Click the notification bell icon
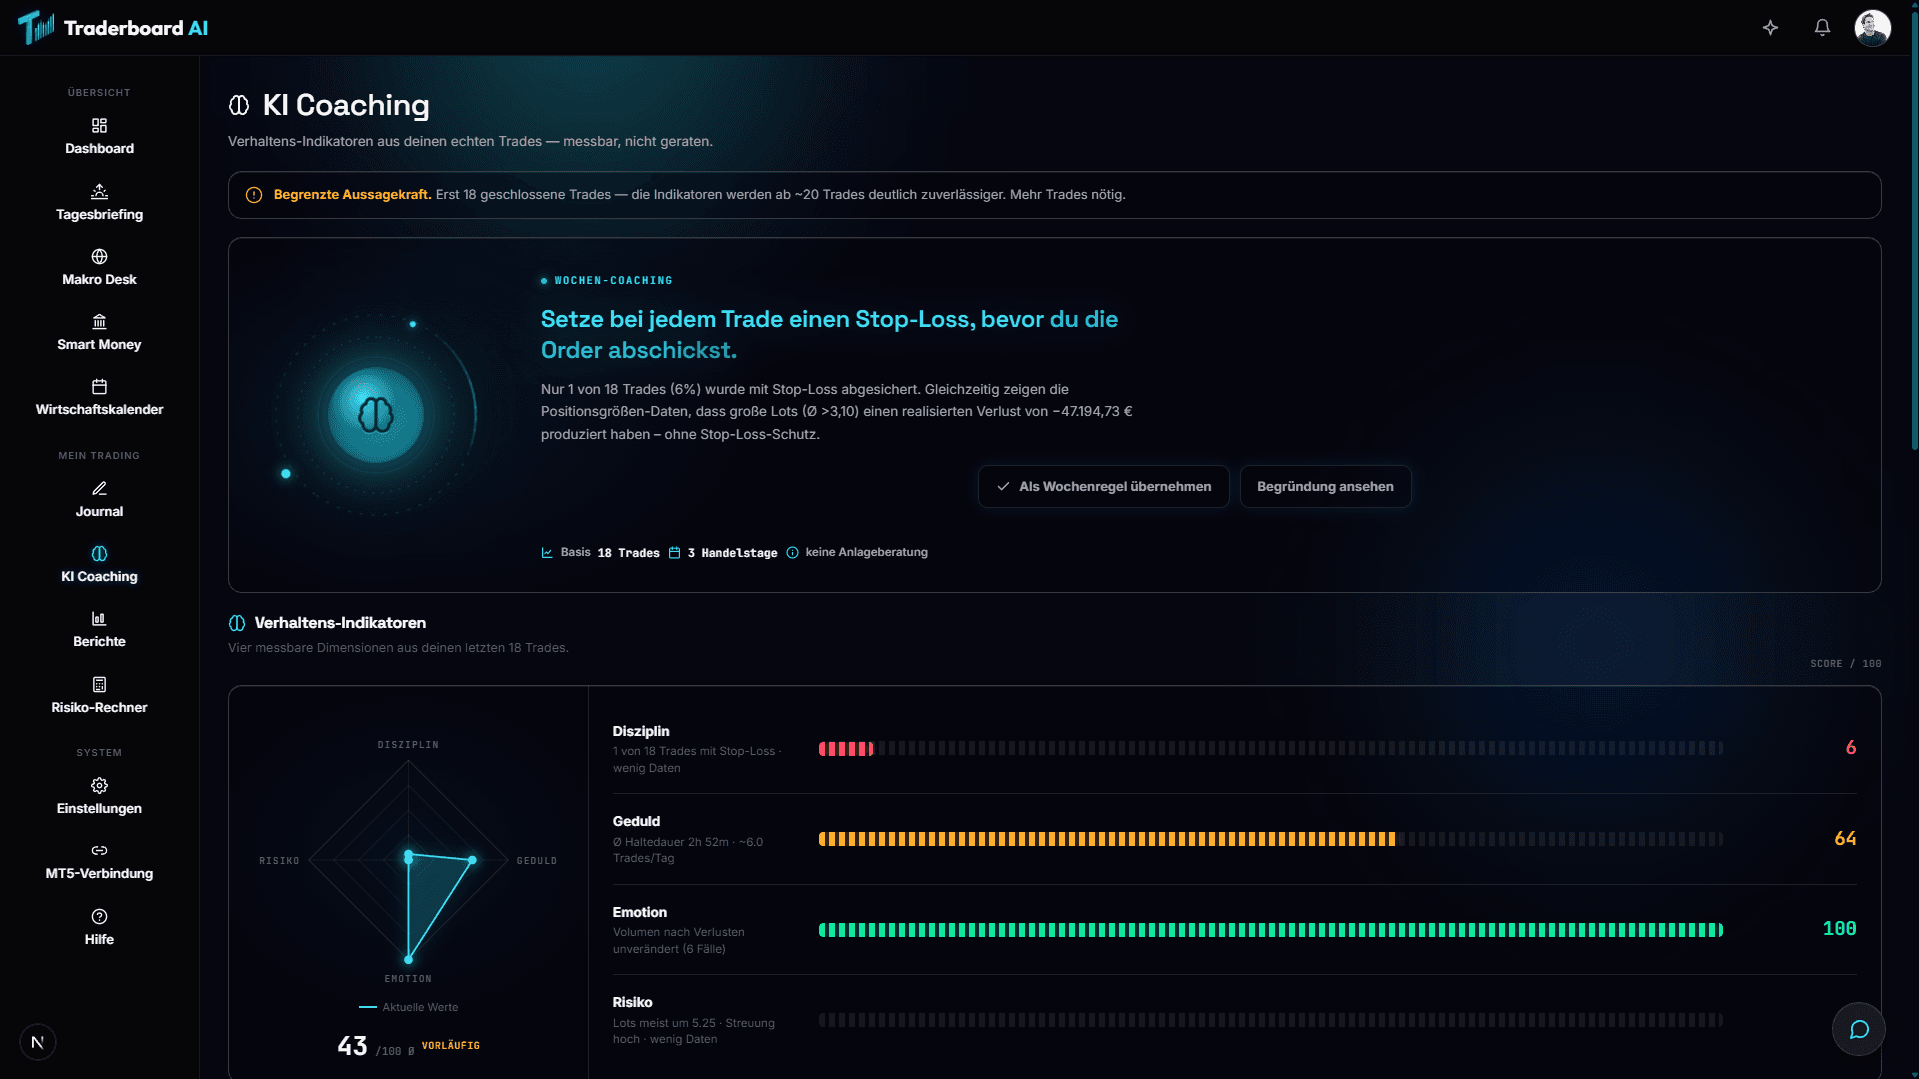This screenshot has width=1919, height=1079. pyautogui.click(x=1822, y=28)
